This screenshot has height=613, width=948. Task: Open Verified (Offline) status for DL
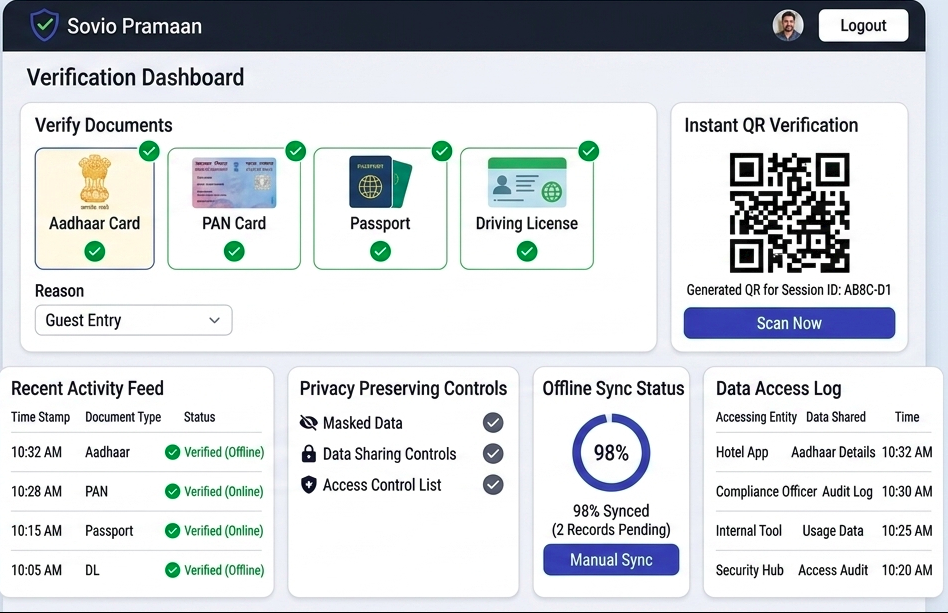224,570
